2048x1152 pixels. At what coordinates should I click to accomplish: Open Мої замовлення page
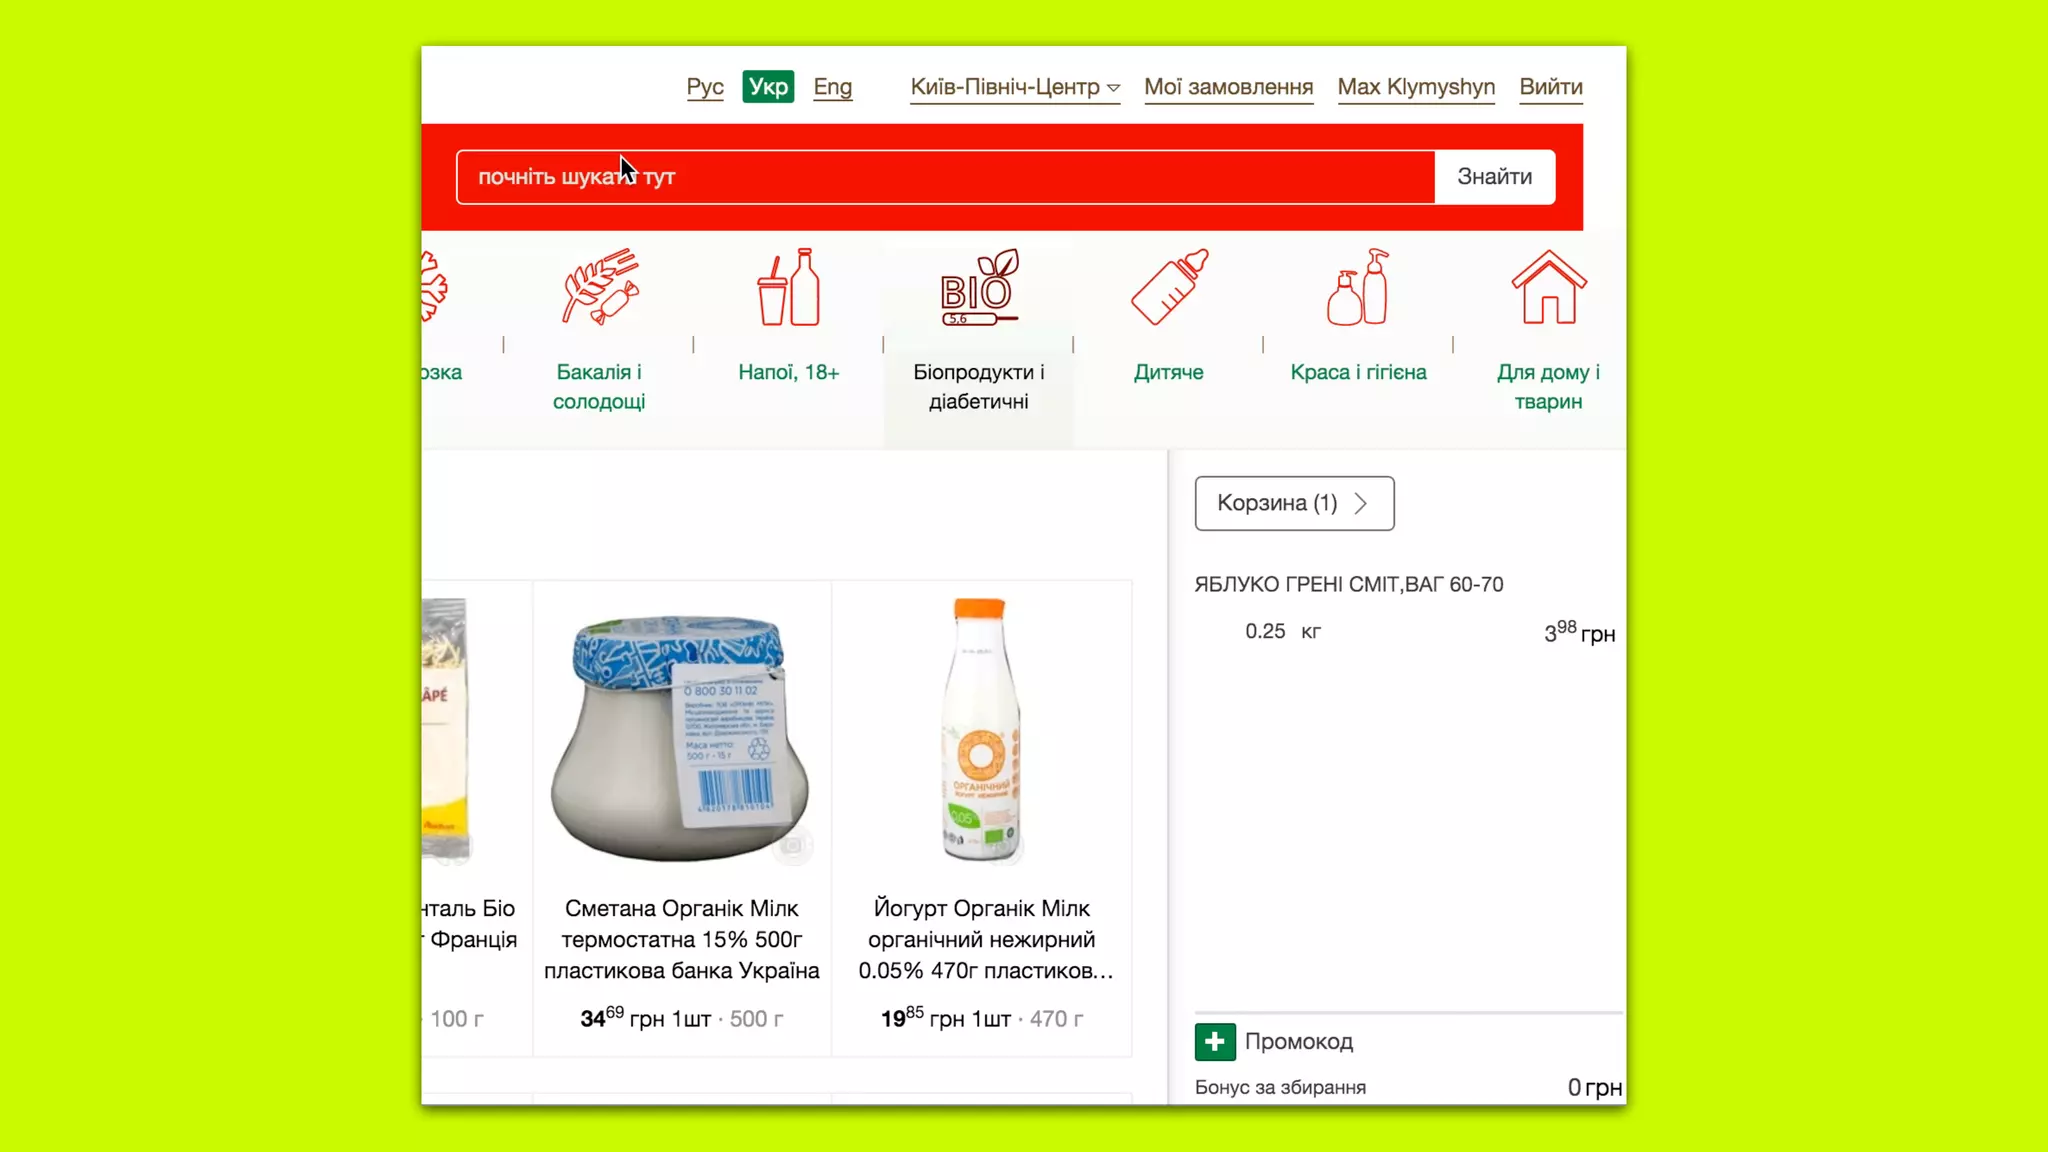tap(1228, 87)
